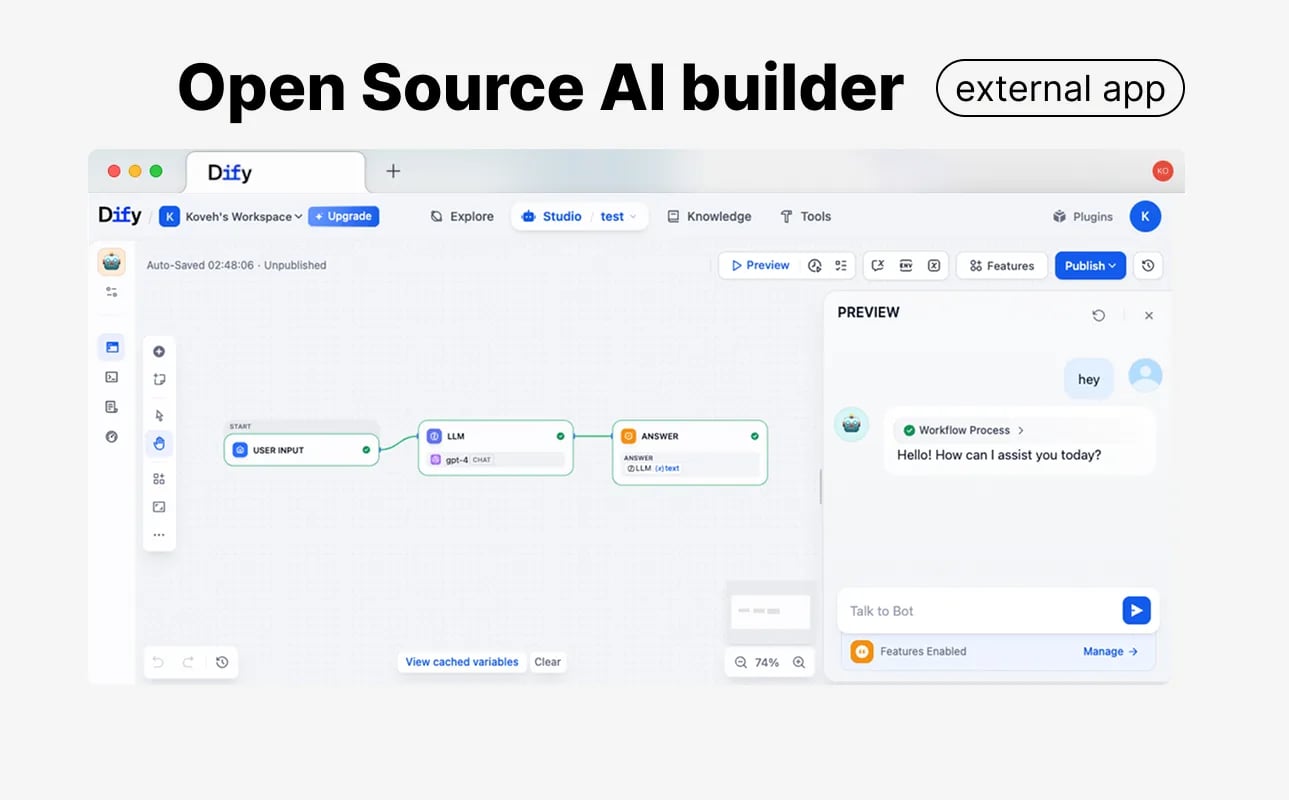
Task: Send the message using the blue arrow icon
Action: click(x=1136, y=610)
